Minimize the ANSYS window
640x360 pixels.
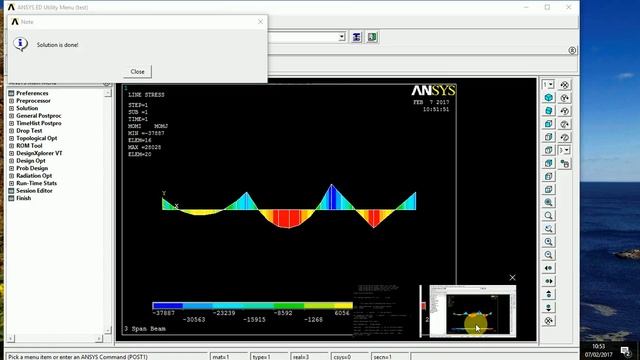[x=526, y=7]
